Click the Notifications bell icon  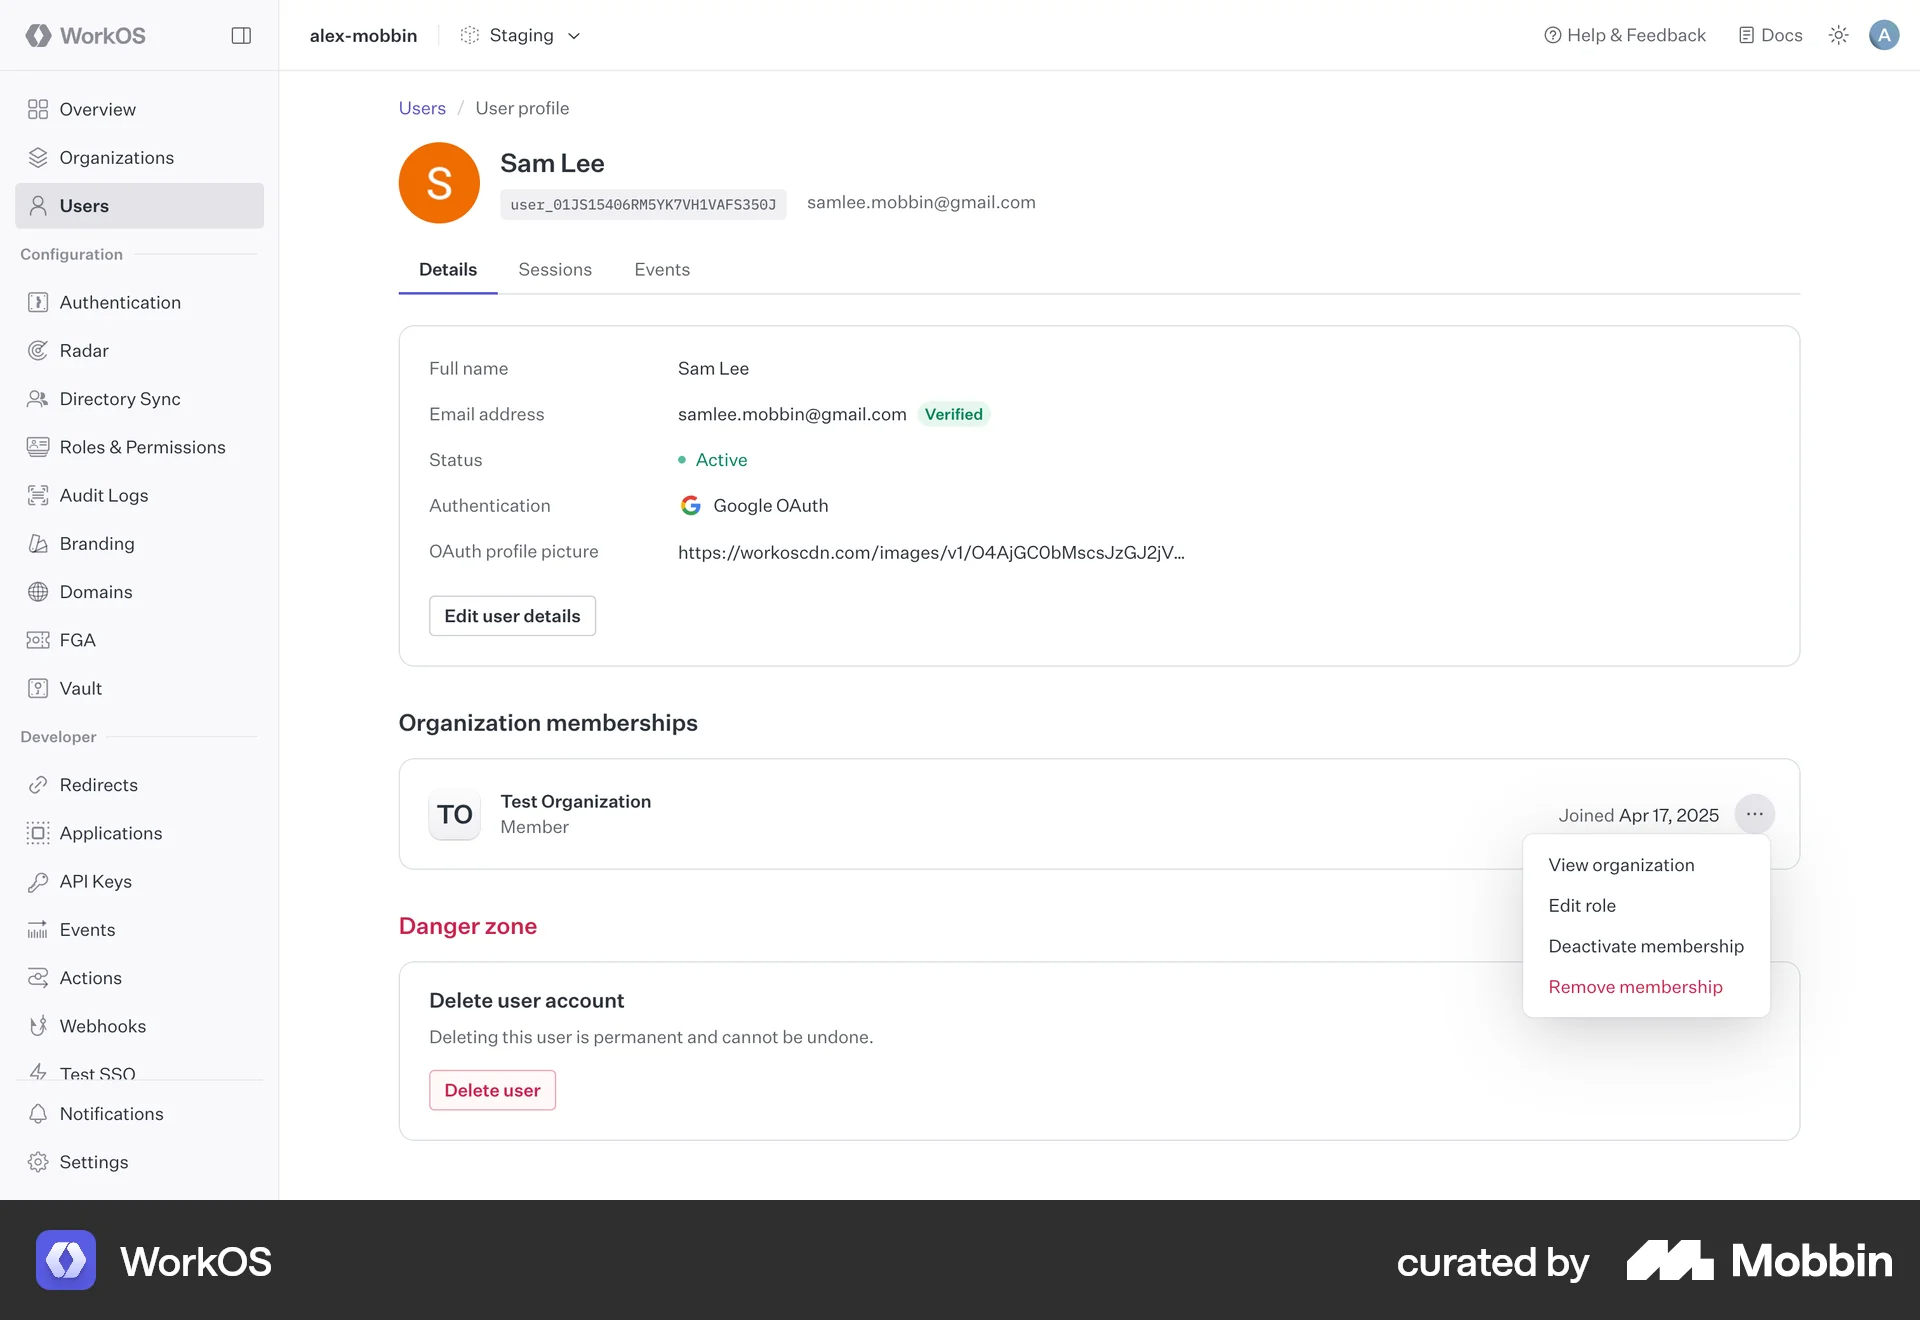coord(38,1114)
